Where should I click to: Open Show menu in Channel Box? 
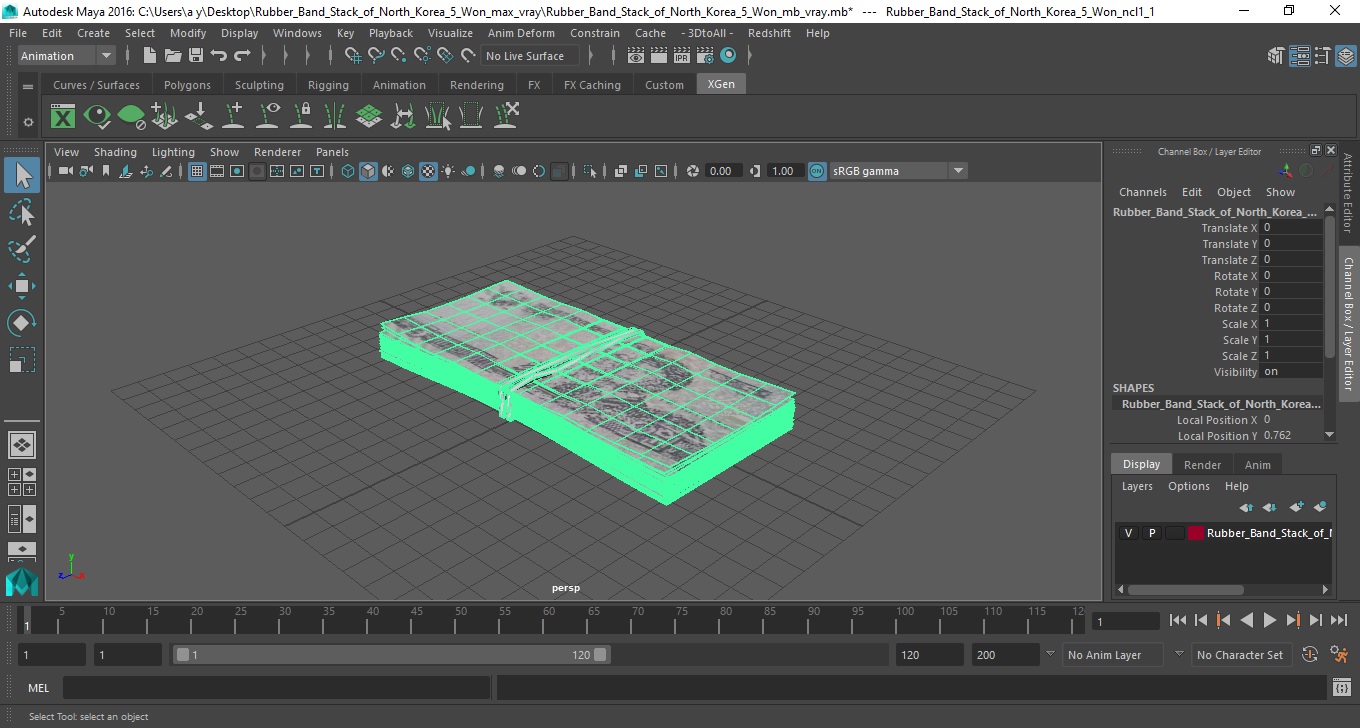(1280, 192)
